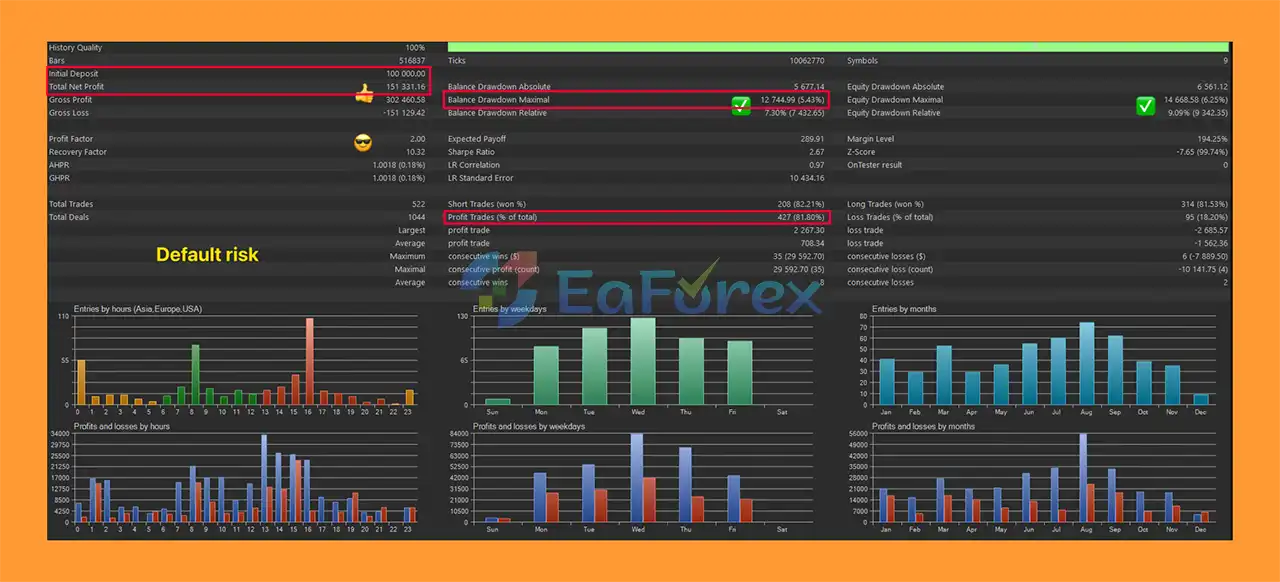Click the Profits and losses by hours title

point(121,427)
